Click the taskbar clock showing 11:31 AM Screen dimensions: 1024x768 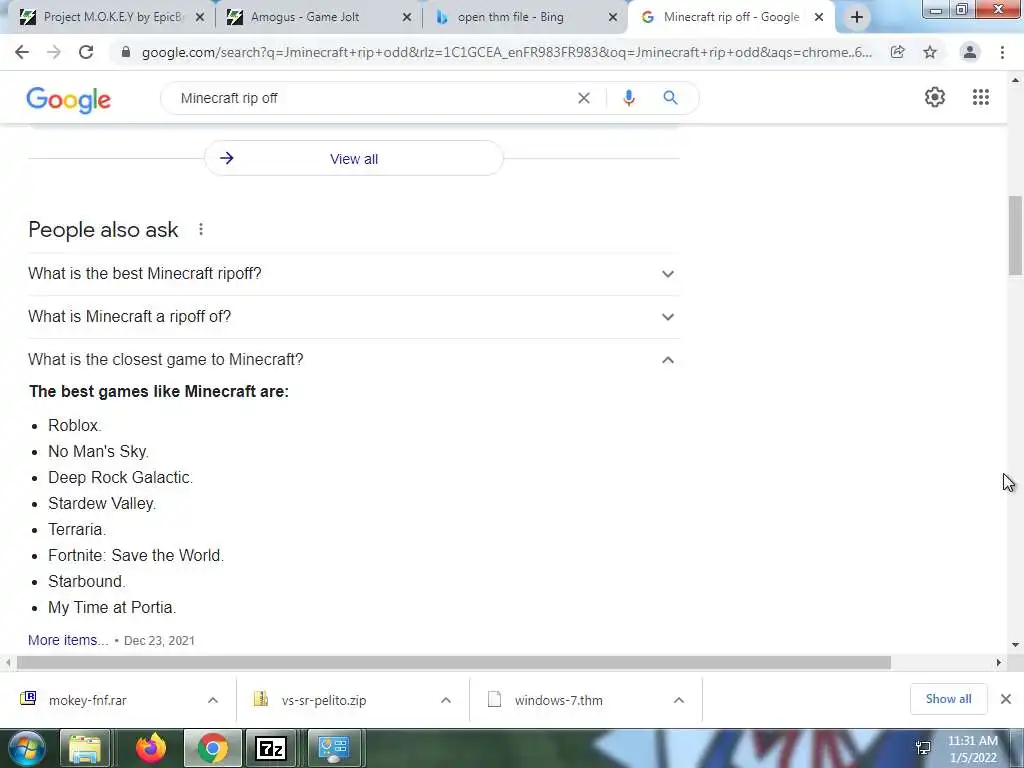[972, 748]
